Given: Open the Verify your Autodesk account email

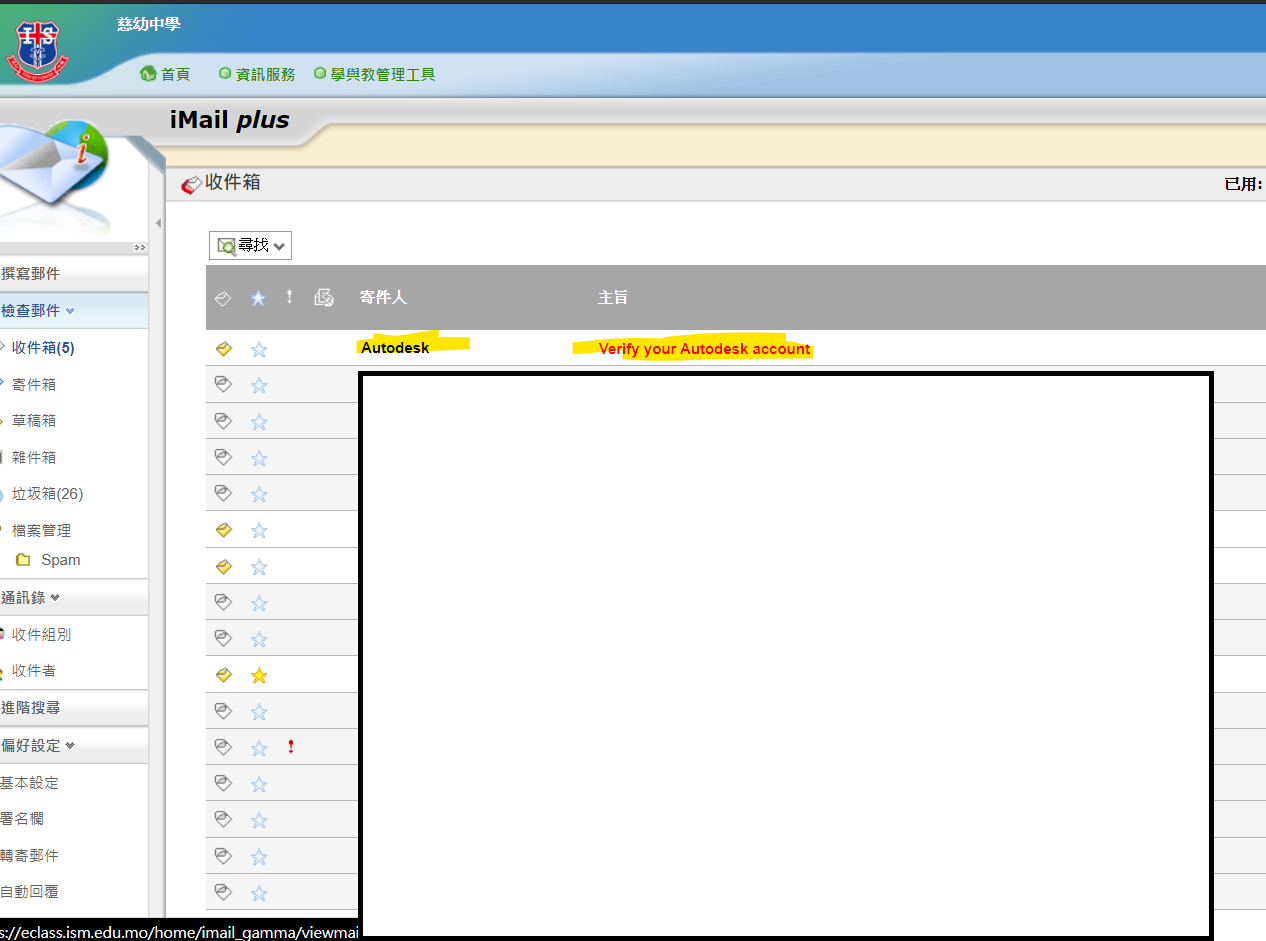Looking at the screenshot, I should (704, 349).
